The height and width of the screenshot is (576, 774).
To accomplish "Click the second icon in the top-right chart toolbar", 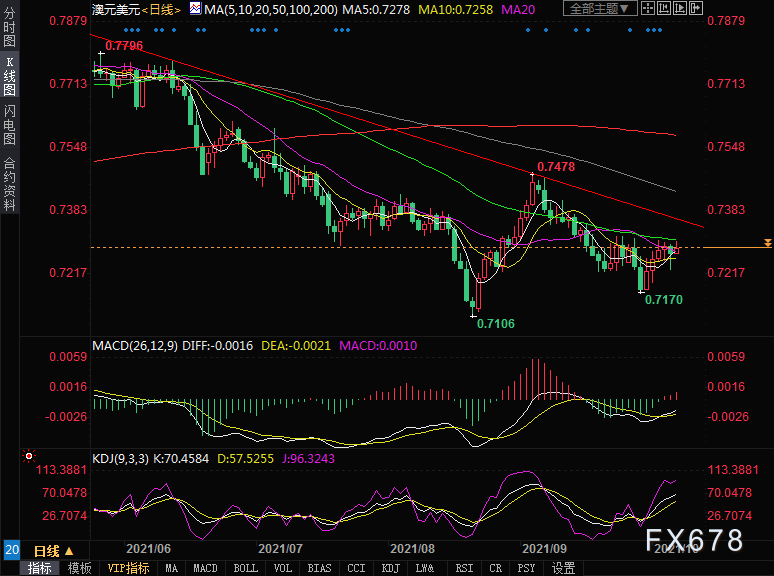I will 663,9.
